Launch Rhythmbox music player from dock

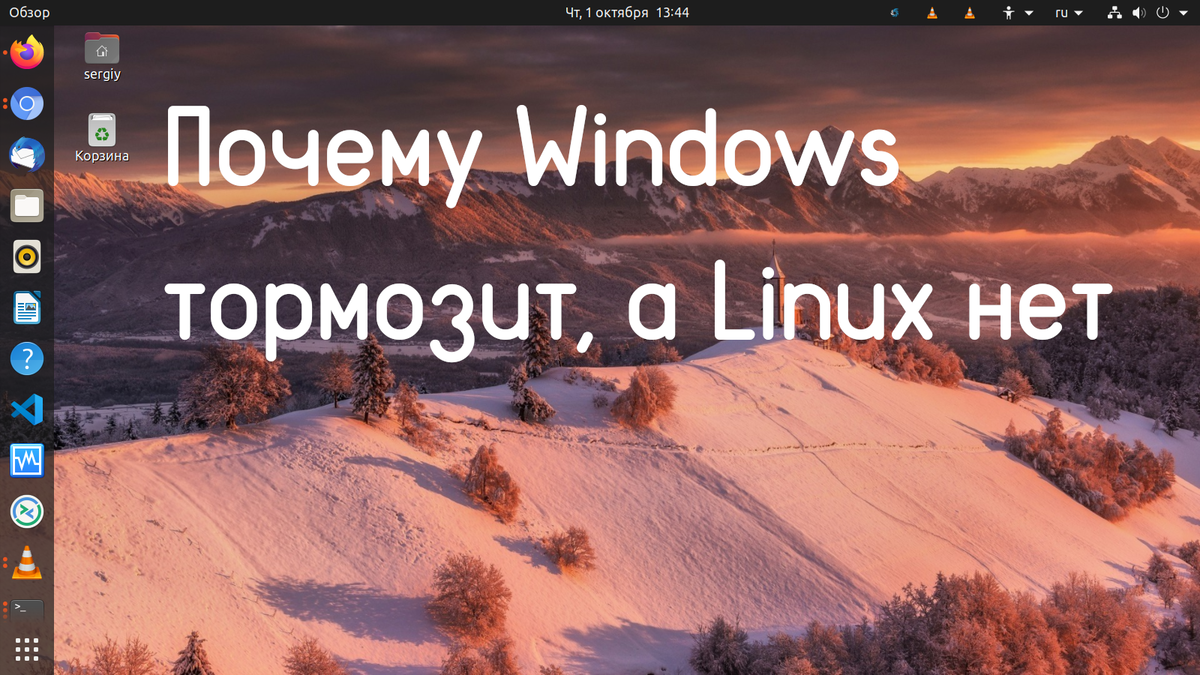[x=27, y=257]
